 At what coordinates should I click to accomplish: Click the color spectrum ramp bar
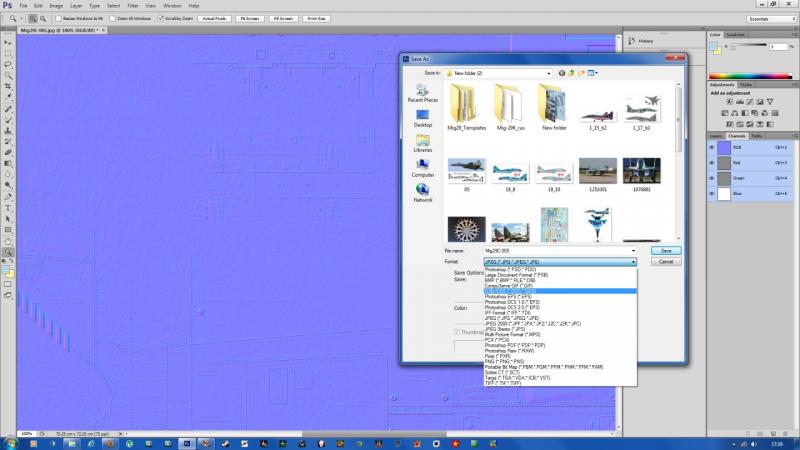750,77
